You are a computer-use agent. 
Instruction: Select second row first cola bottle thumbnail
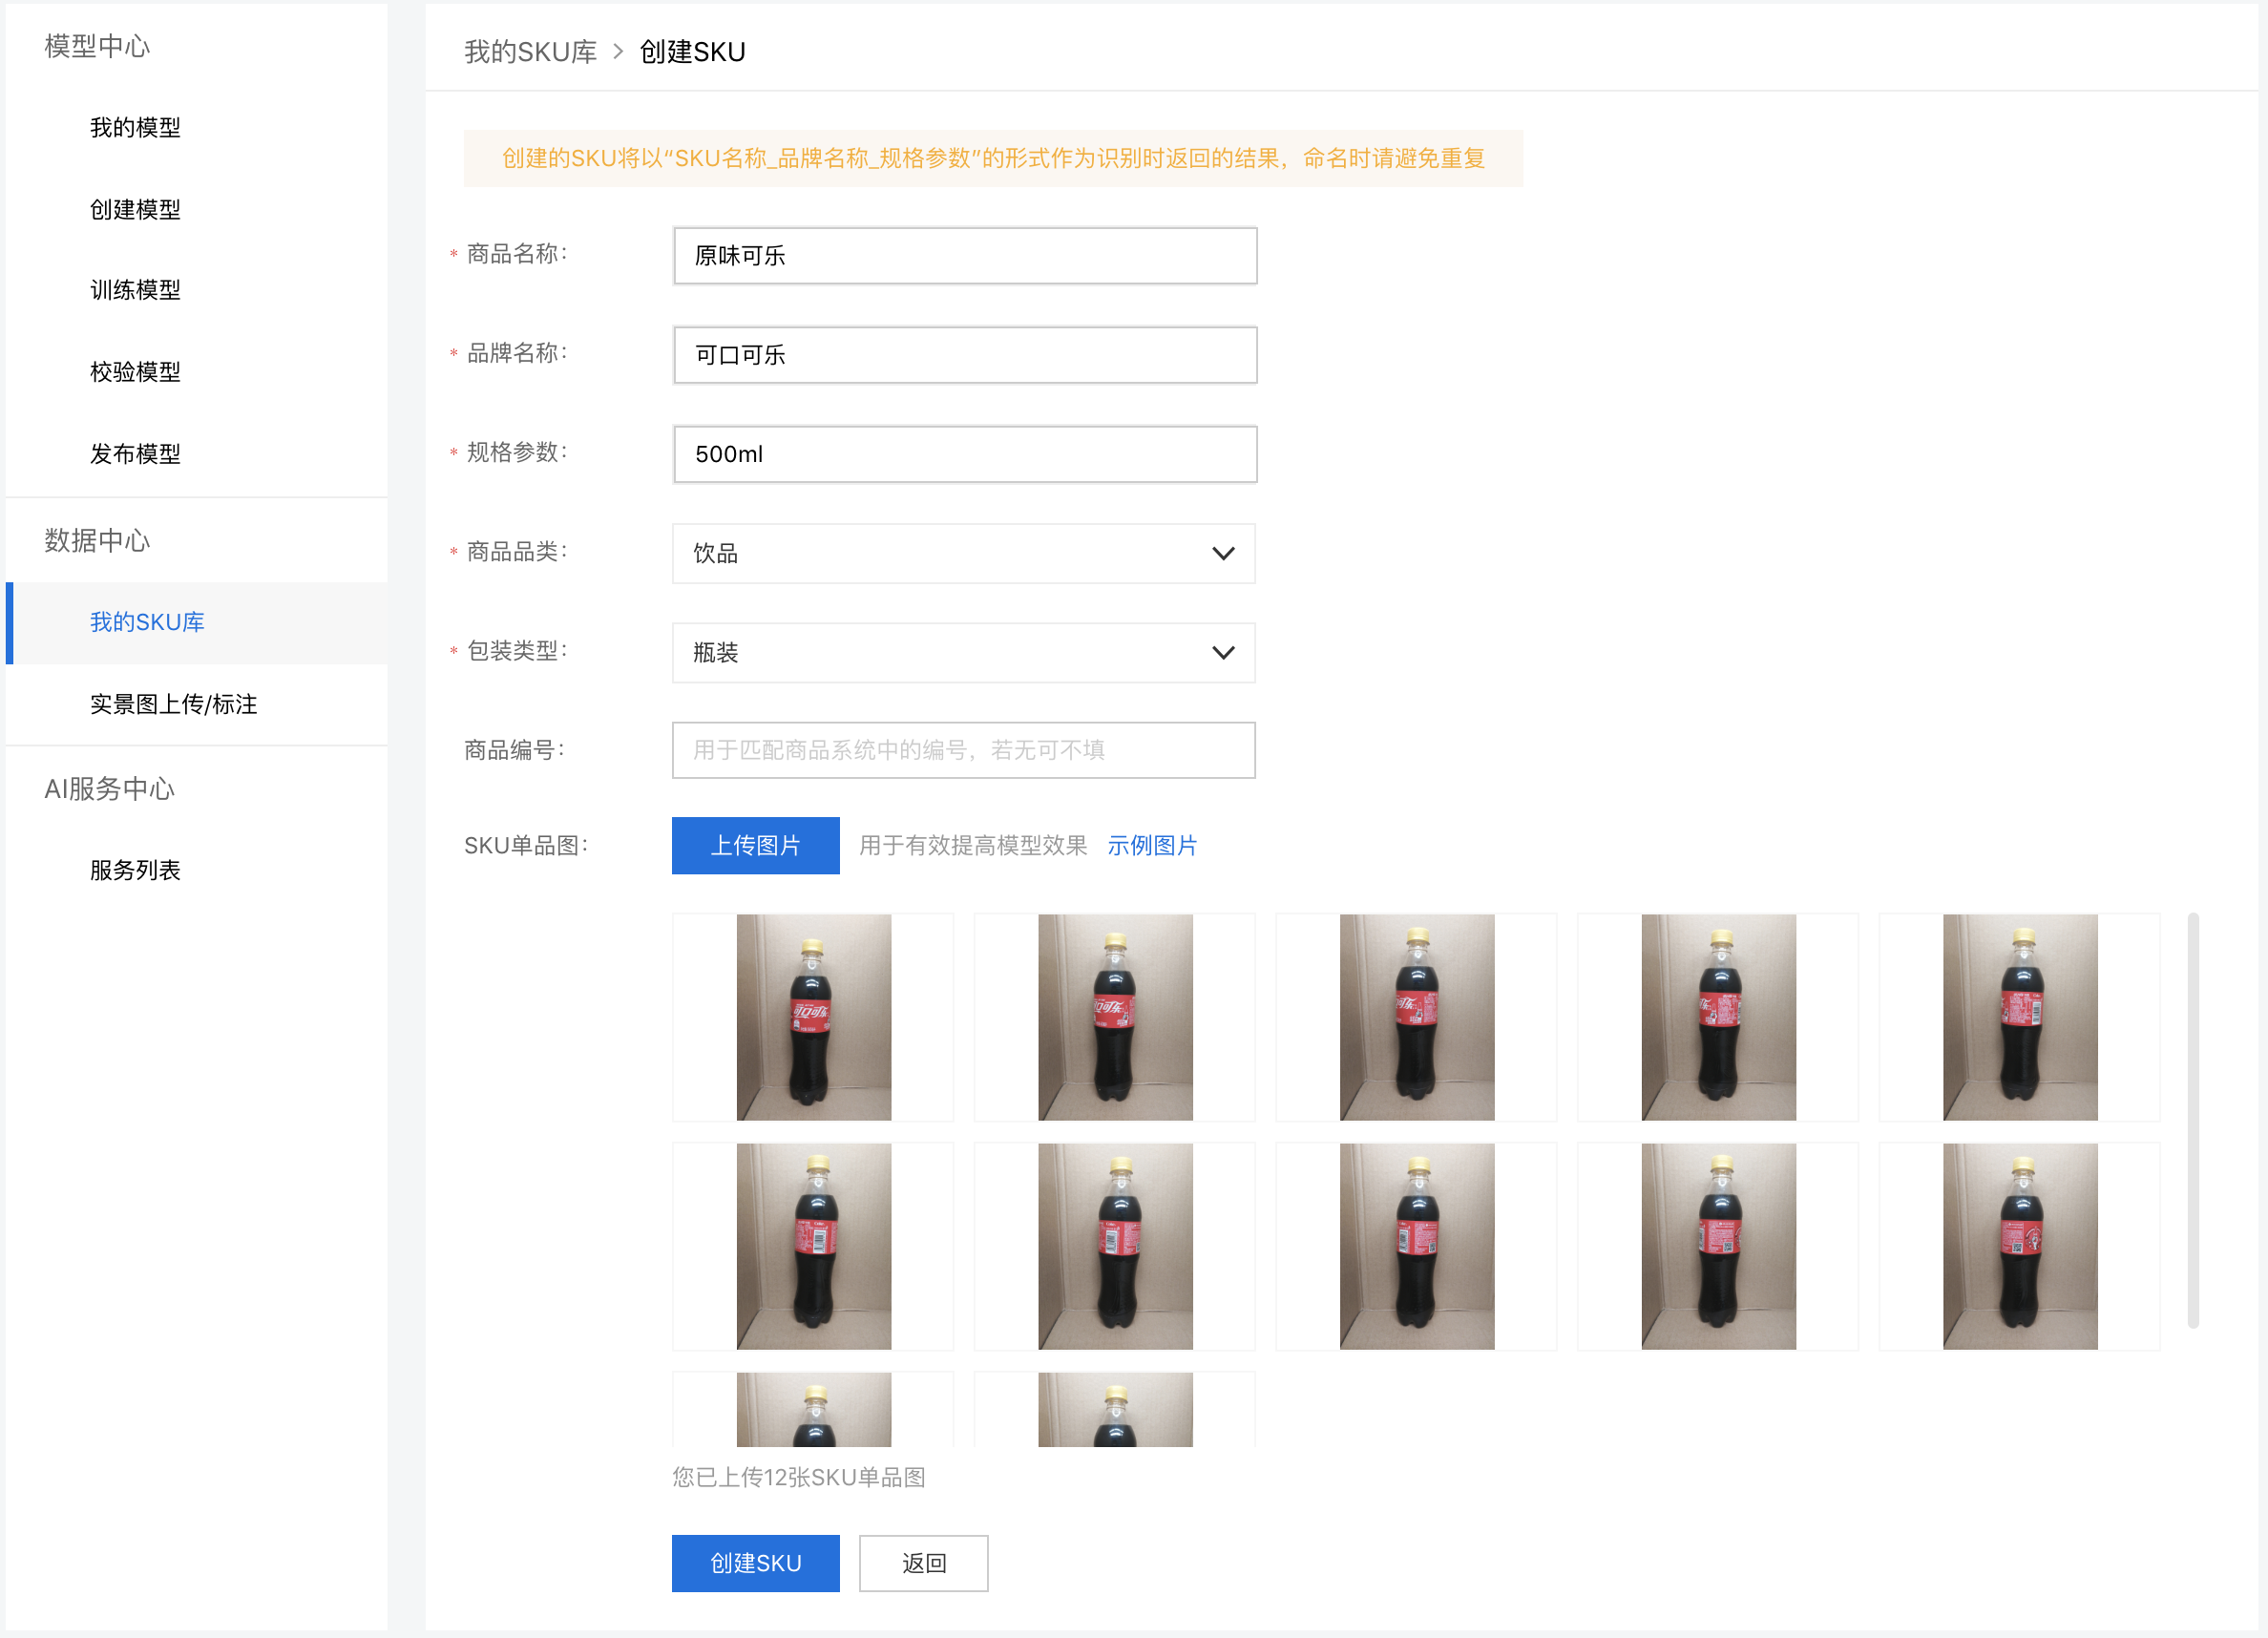(813, 1246)
